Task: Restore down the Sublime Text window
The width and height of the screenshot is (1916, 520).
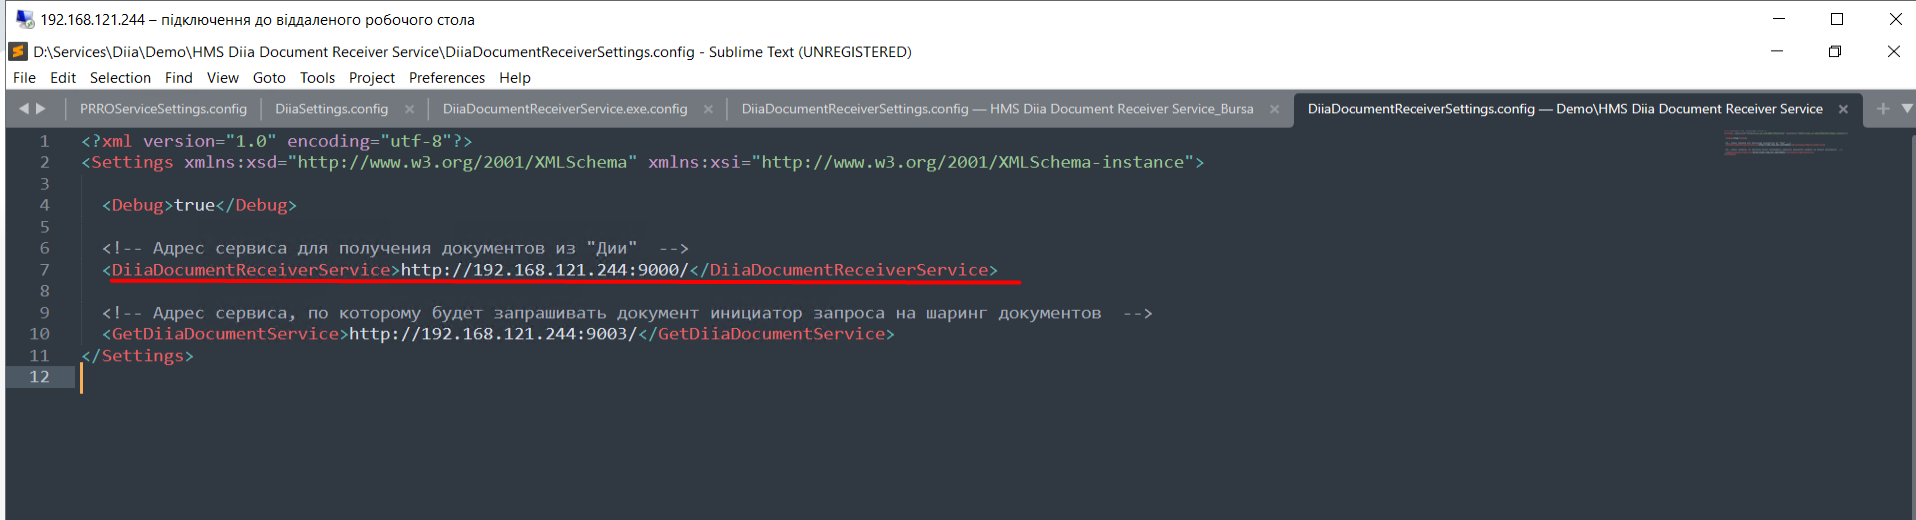Action: tap(1835, 52)
